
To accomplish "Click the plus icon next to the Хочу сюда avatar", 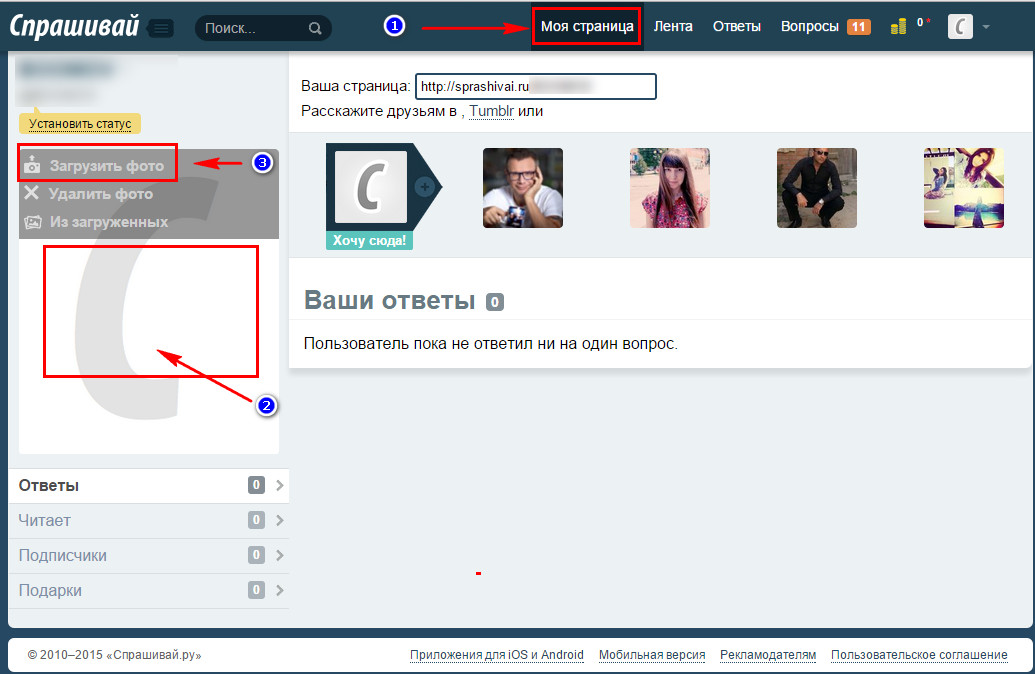I will 424,186.
